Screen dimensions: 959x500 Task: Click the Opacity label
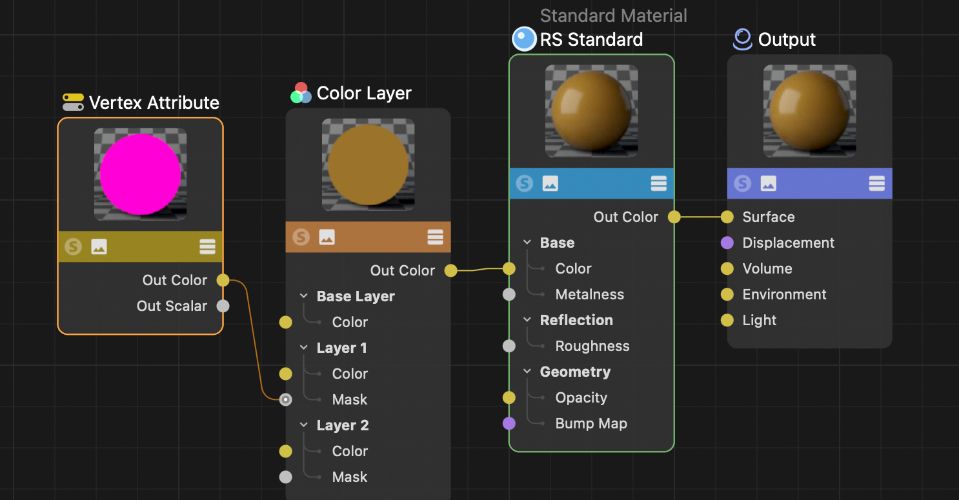[581, 398]
